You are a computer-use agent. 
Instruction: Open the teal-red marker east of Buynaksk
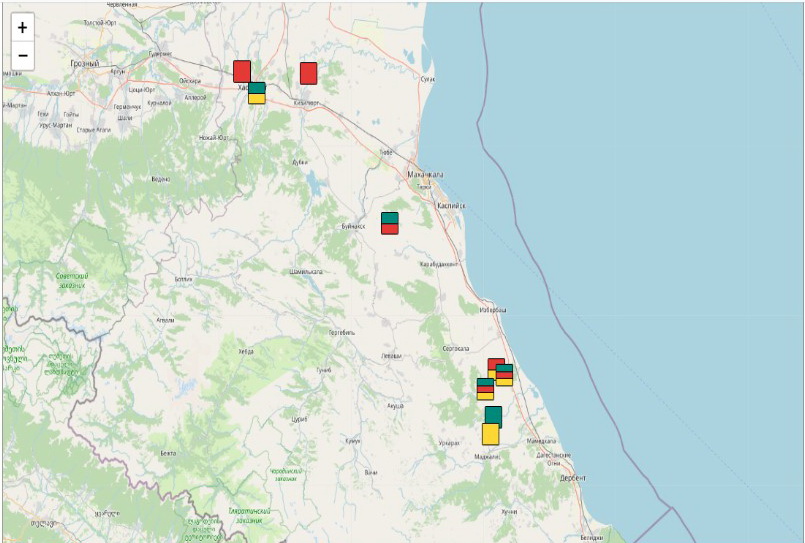point(390,223)
